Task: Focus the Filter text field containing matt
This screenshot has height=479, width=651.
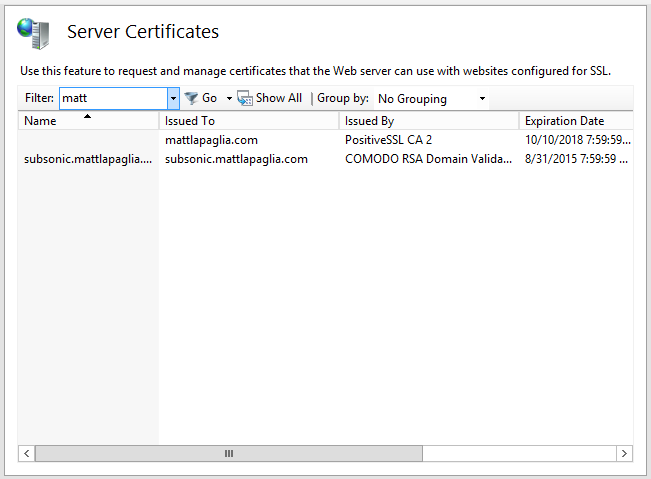Action: [x=113, y=98]
